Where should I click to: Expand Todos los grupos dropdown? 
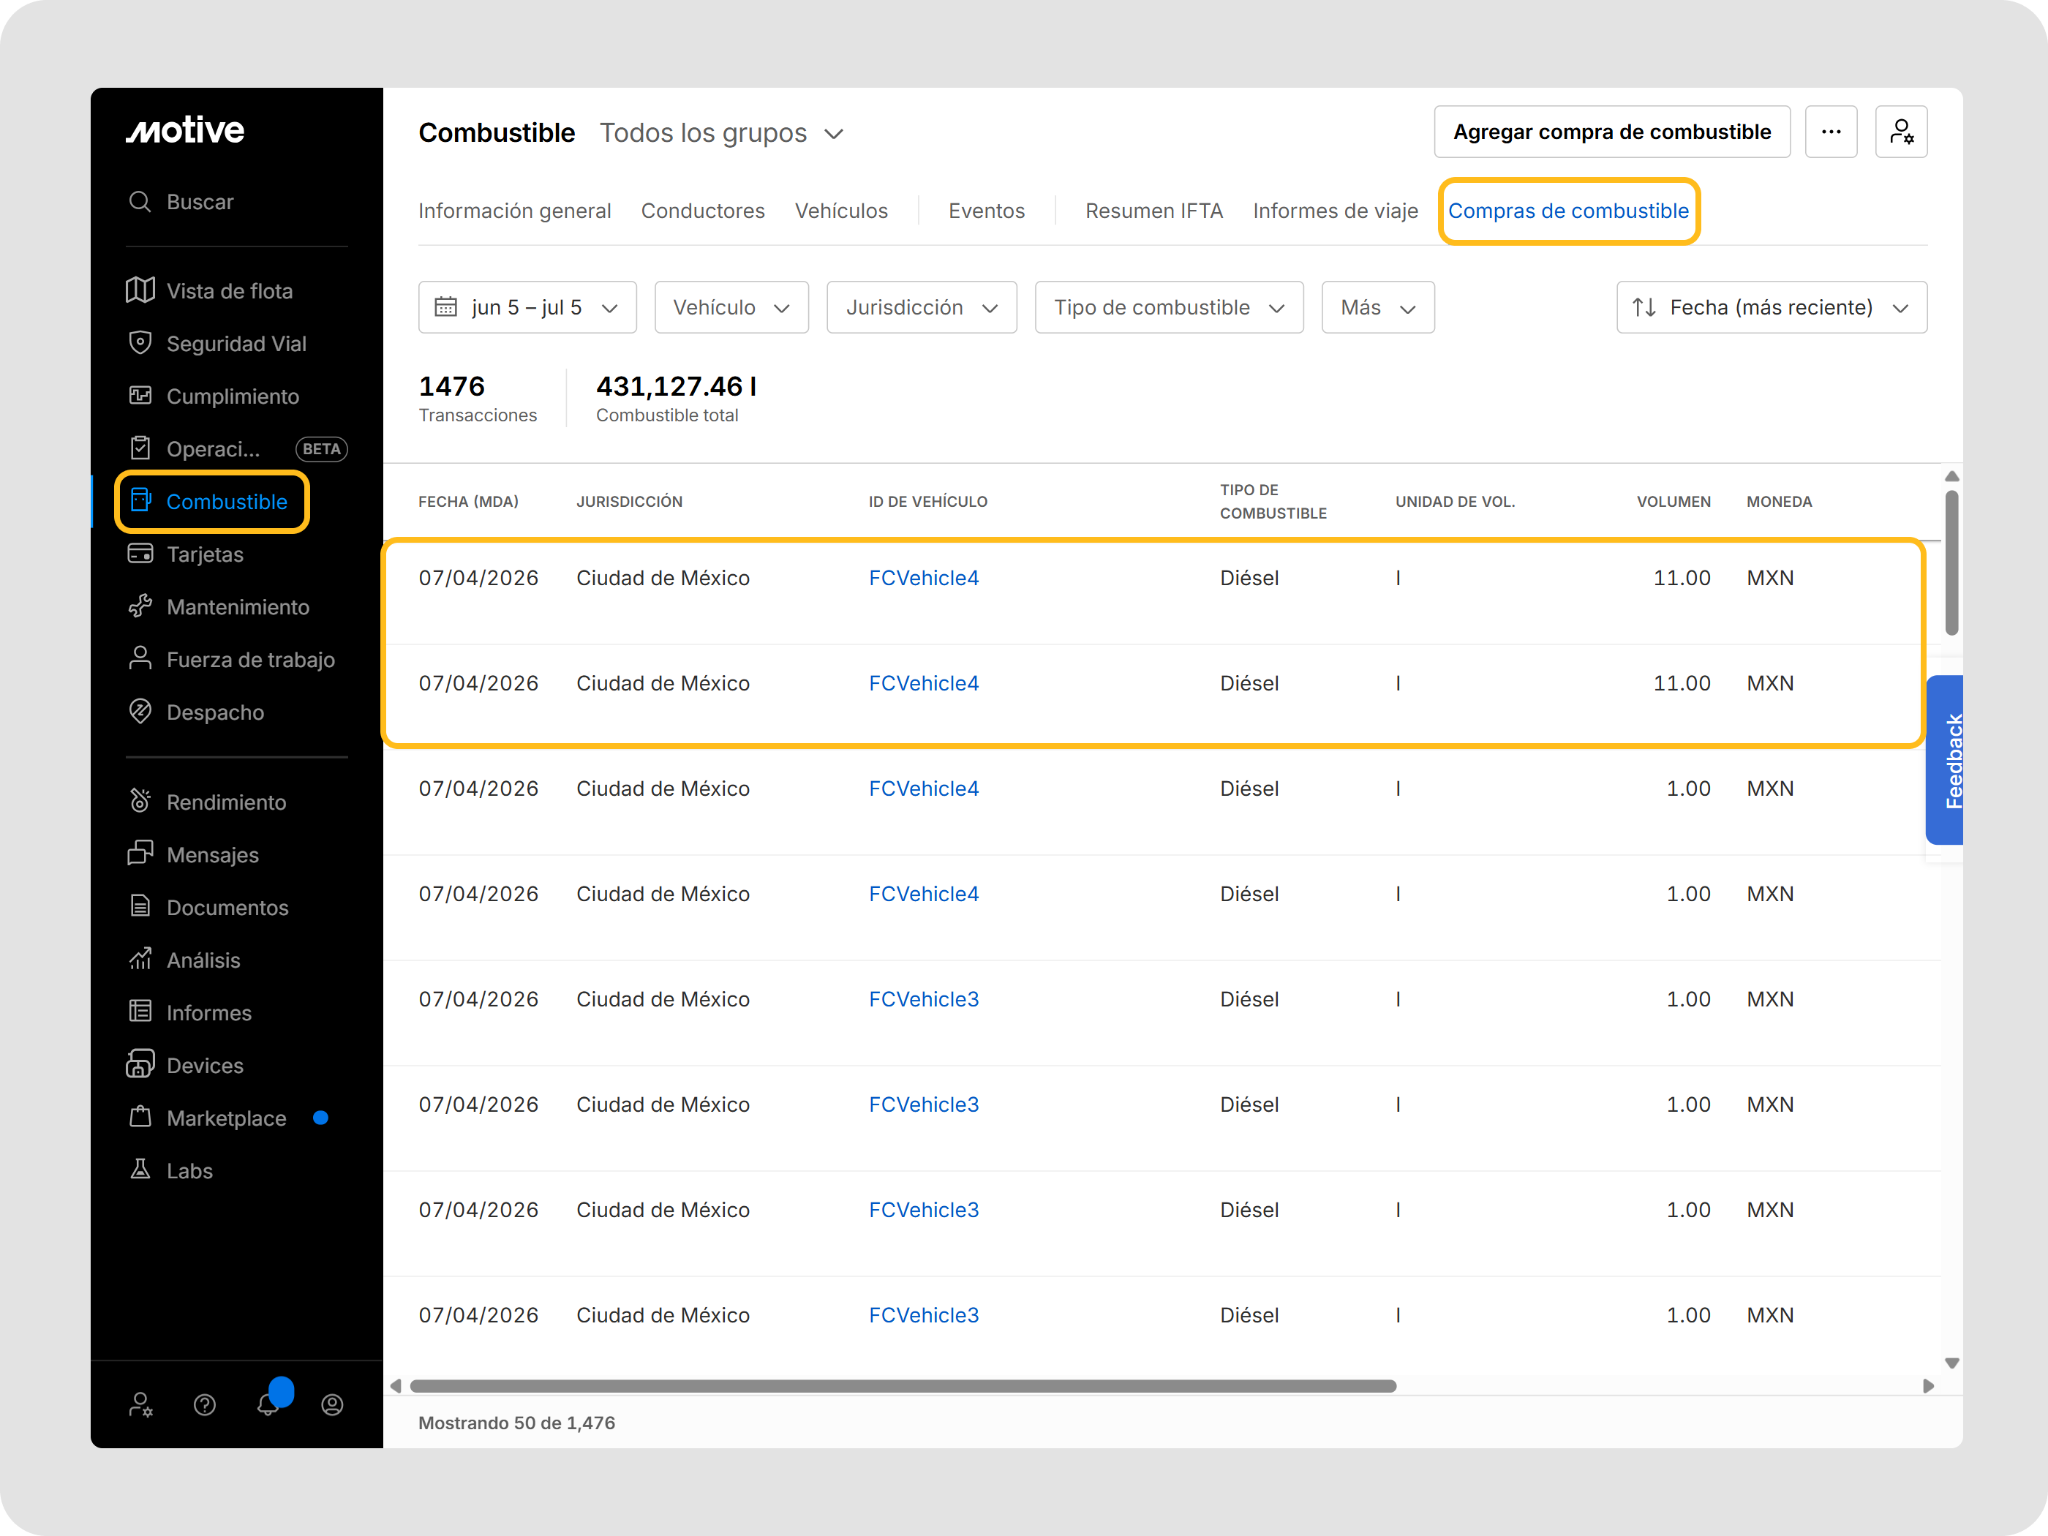coord(722,133)
